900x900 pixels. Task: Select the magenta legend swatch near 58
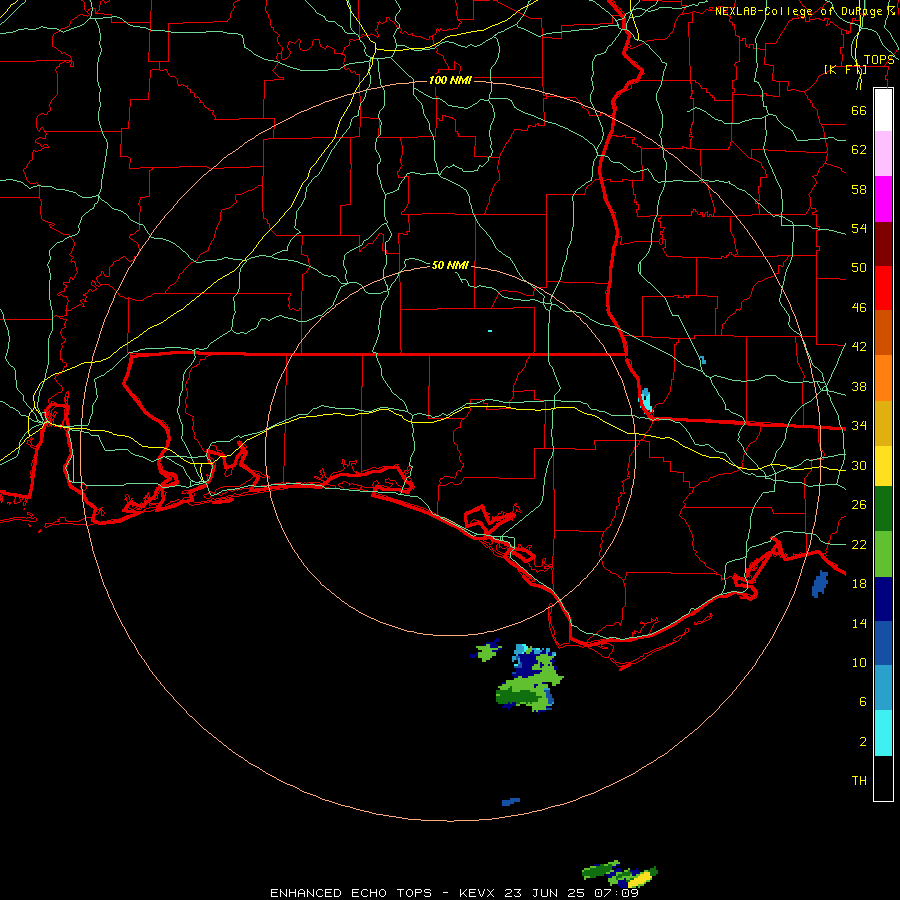click(883, 199)
